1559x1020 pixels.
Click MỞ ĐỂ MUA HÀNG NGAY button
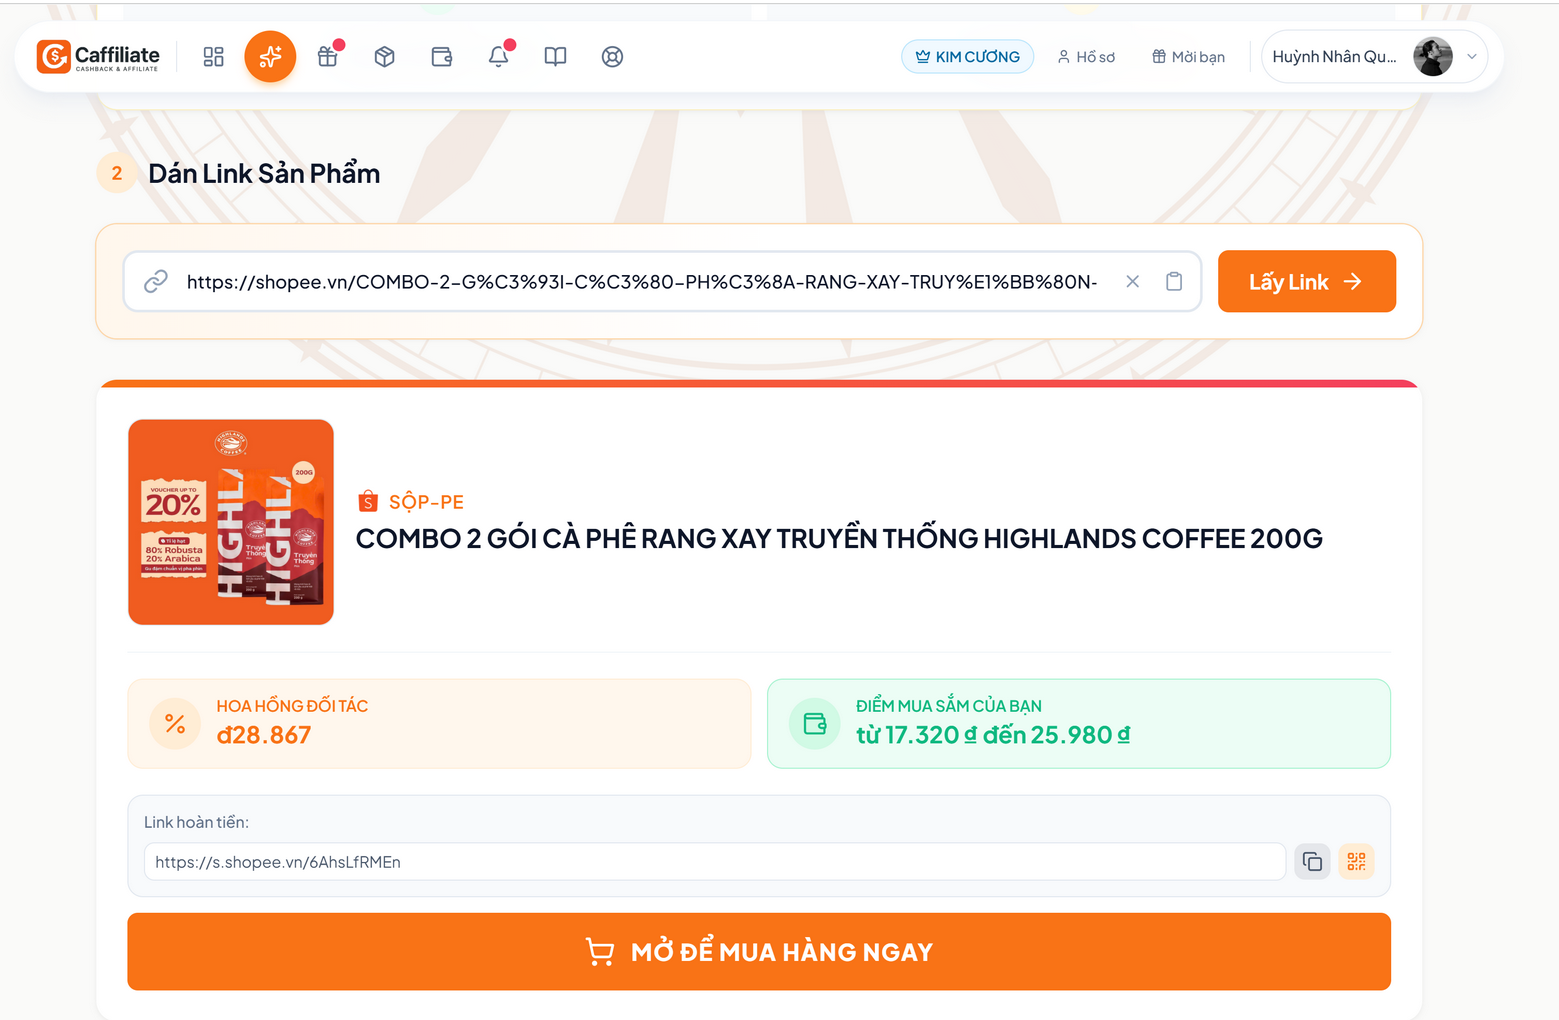click(759, 952)
